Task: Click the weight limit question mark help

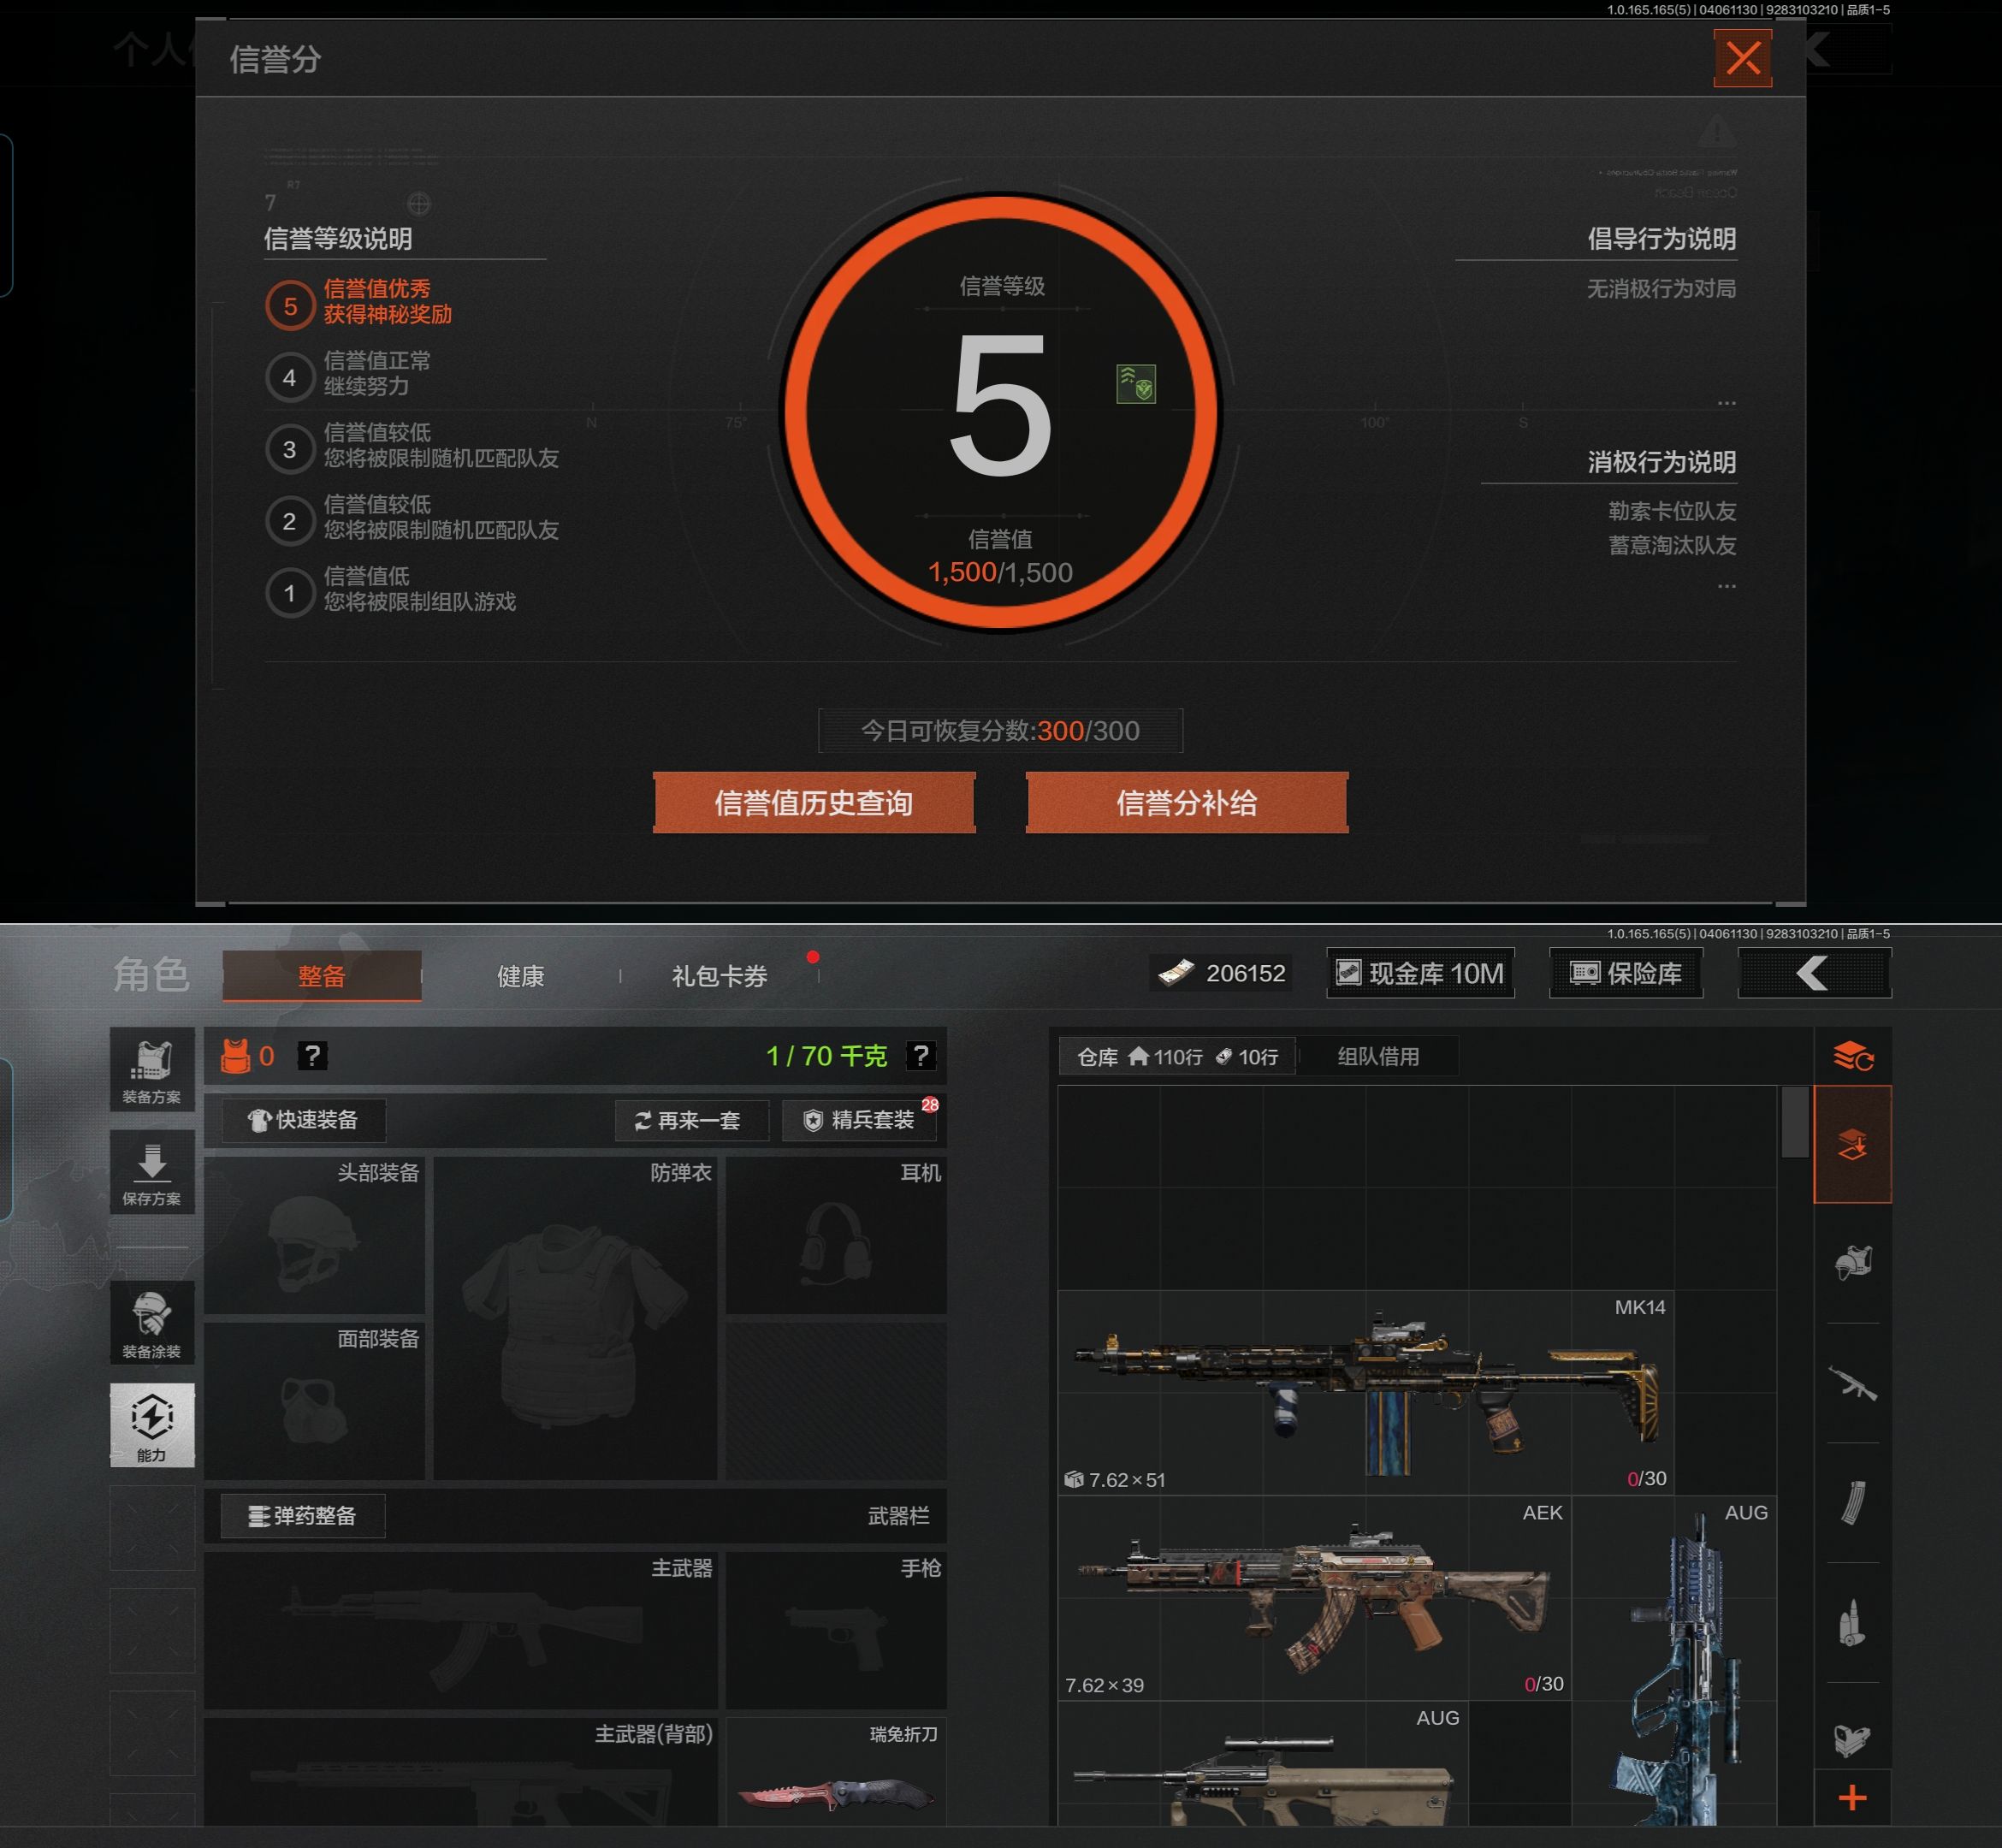Action: [920, 1055]
